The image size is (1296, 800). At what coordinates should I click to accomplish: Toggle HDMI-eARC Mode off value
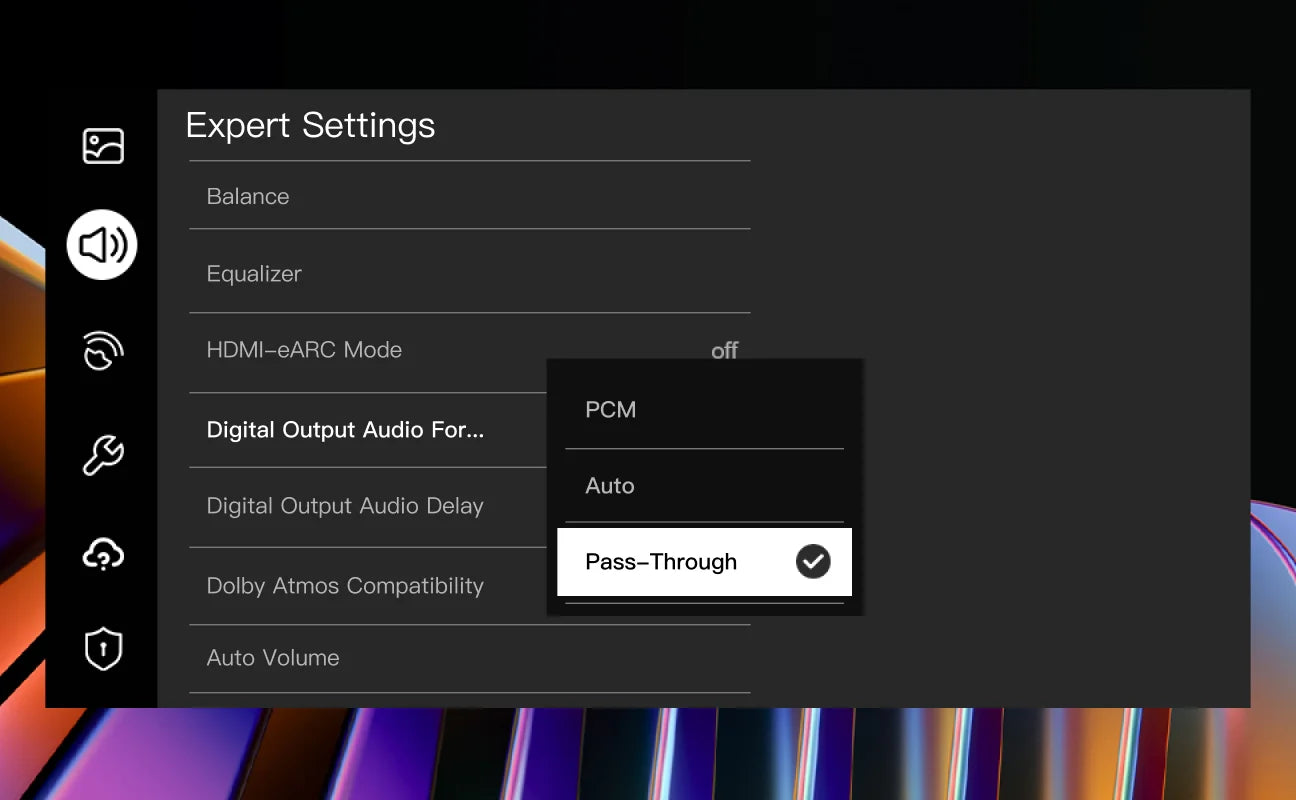[x=724, y=351]
